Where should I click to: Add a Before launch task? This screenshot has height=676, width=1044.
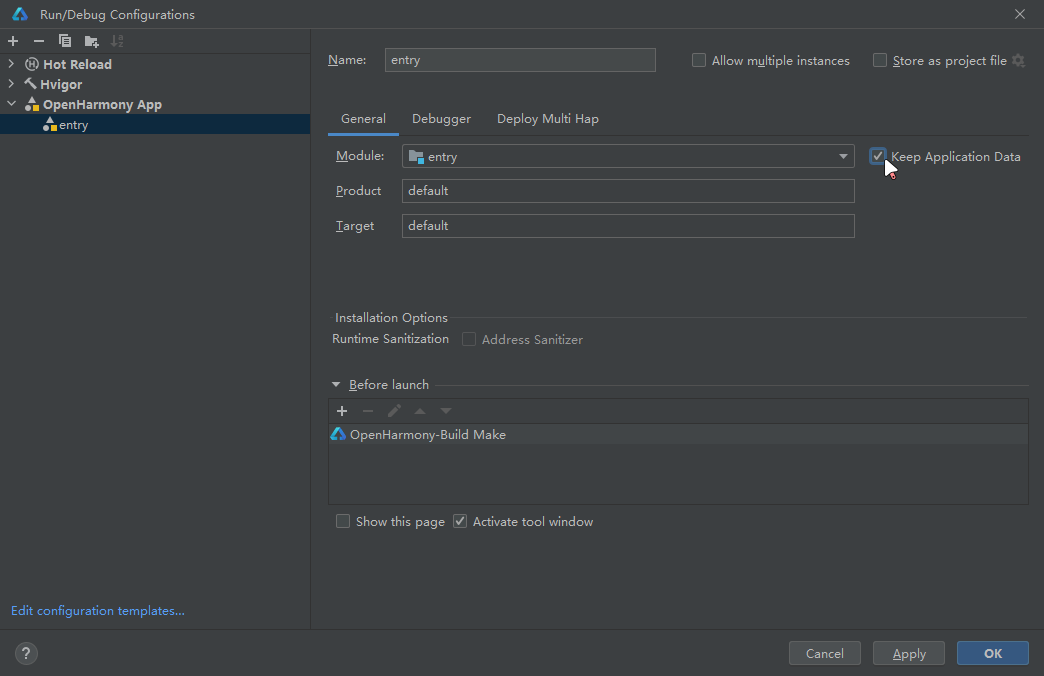(342, 411)
